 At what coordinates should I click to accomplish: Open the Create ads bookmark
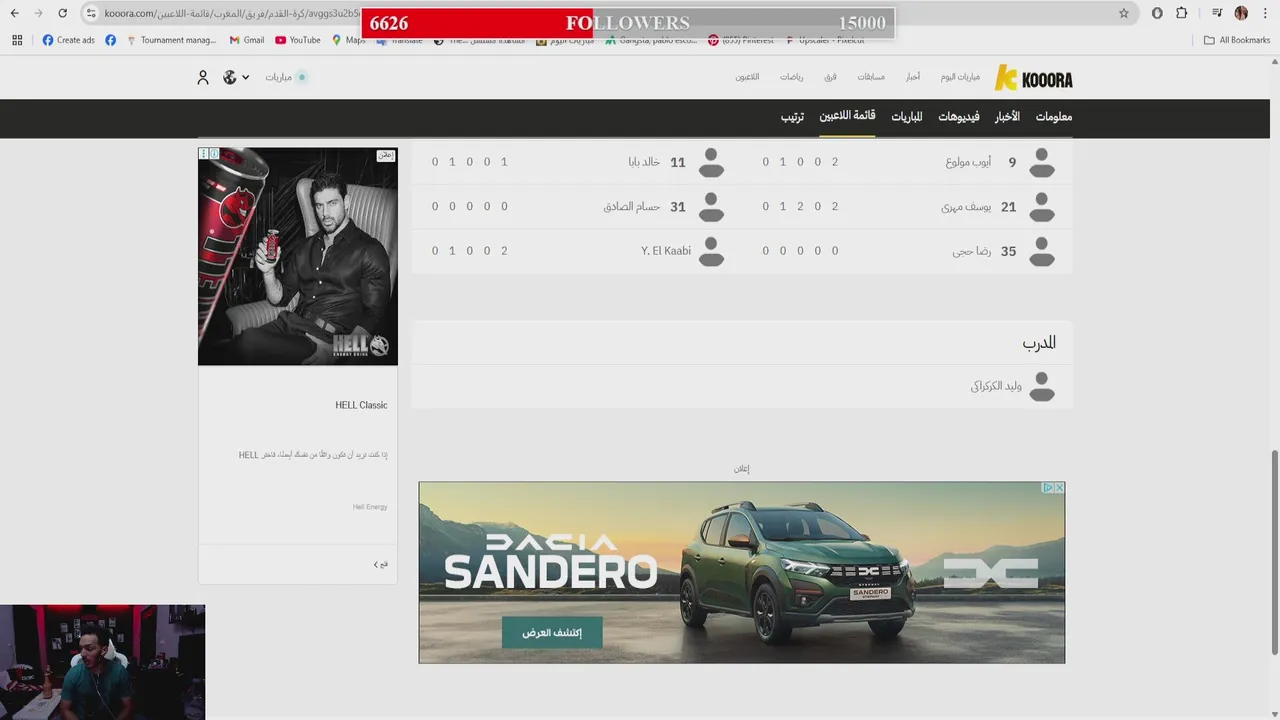pos(69,40)
